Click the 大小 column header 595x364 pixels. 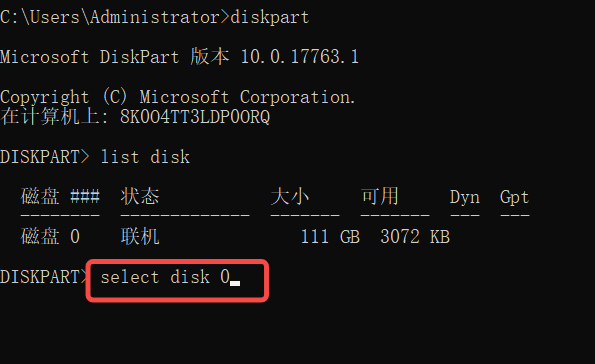(290, 197)
